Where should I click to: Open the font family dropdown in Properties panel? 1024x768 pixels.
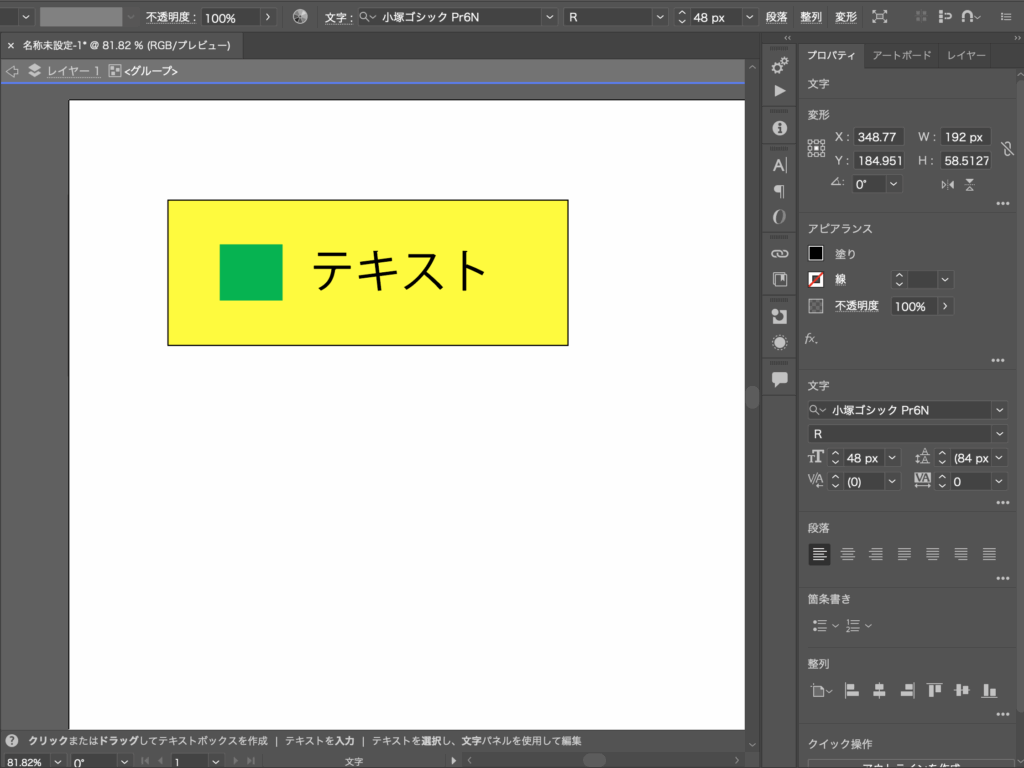(1000, 410)
